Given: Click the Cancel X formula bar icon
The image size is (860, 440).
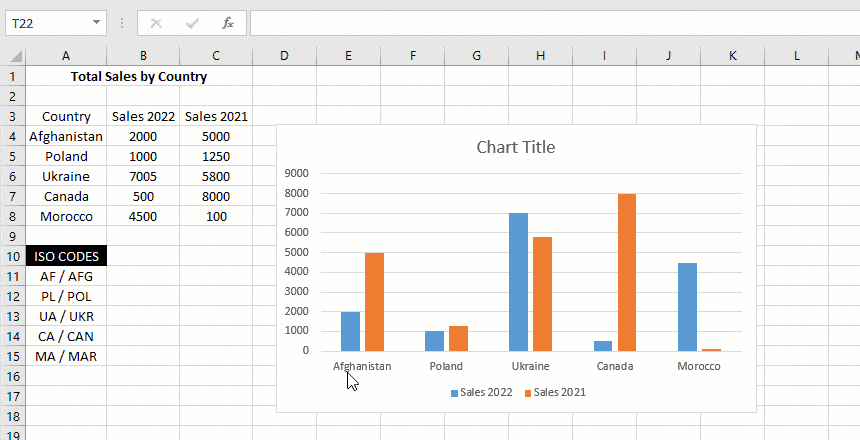Looking at the screenshot, I should [156, 23].
